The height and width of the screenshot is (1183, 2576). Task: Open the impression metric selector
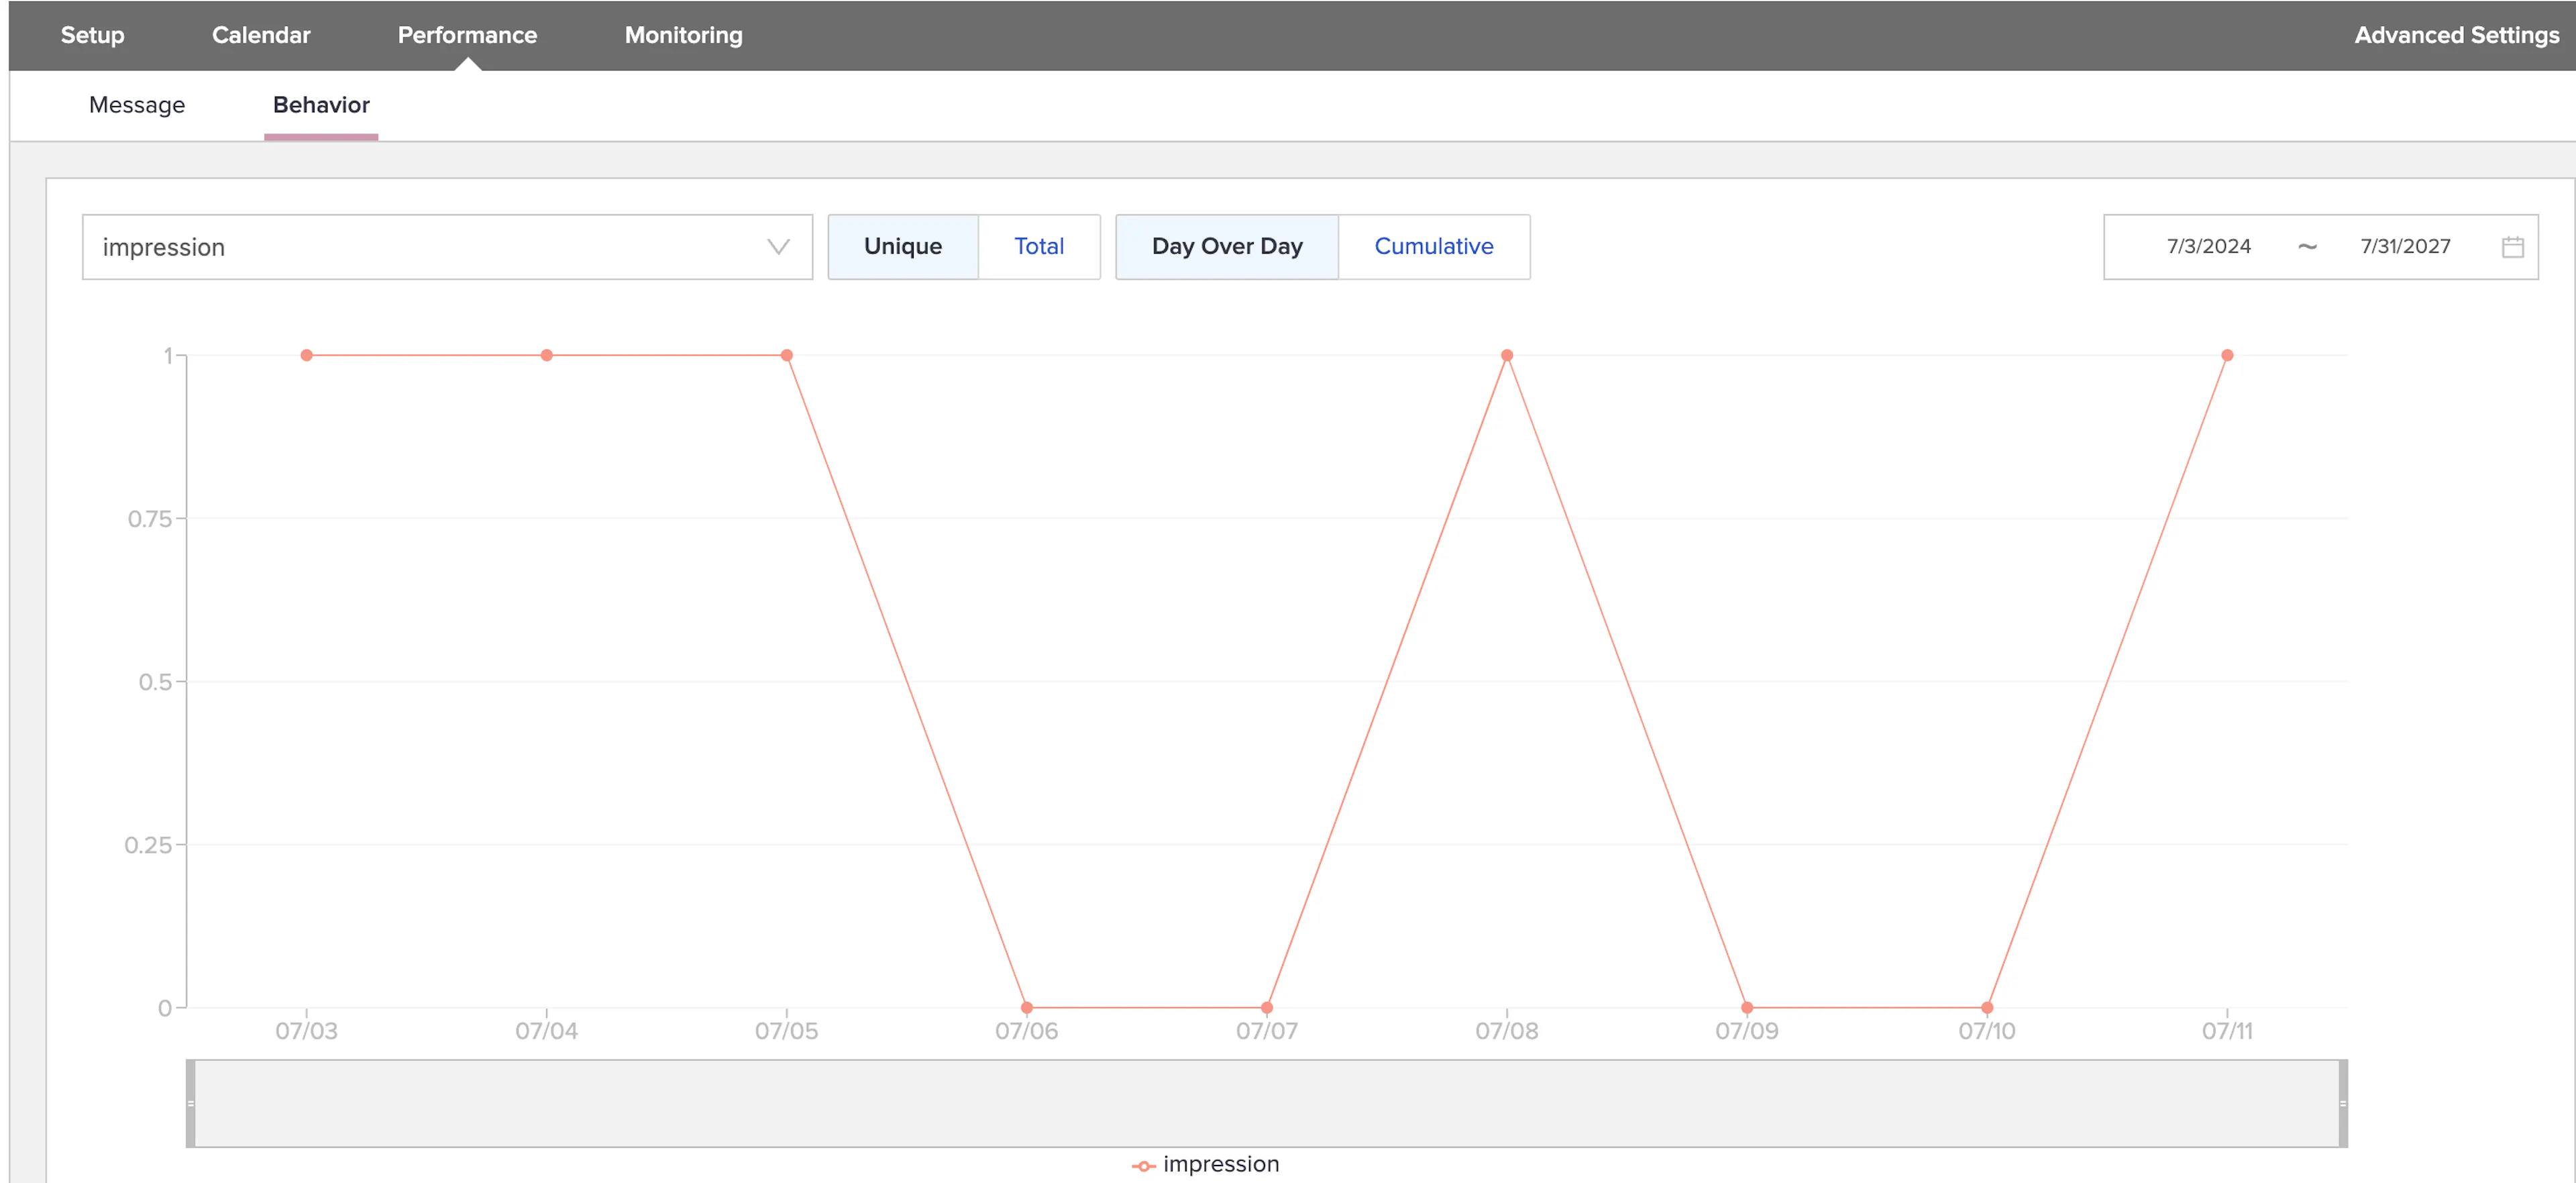coord(447,247)
